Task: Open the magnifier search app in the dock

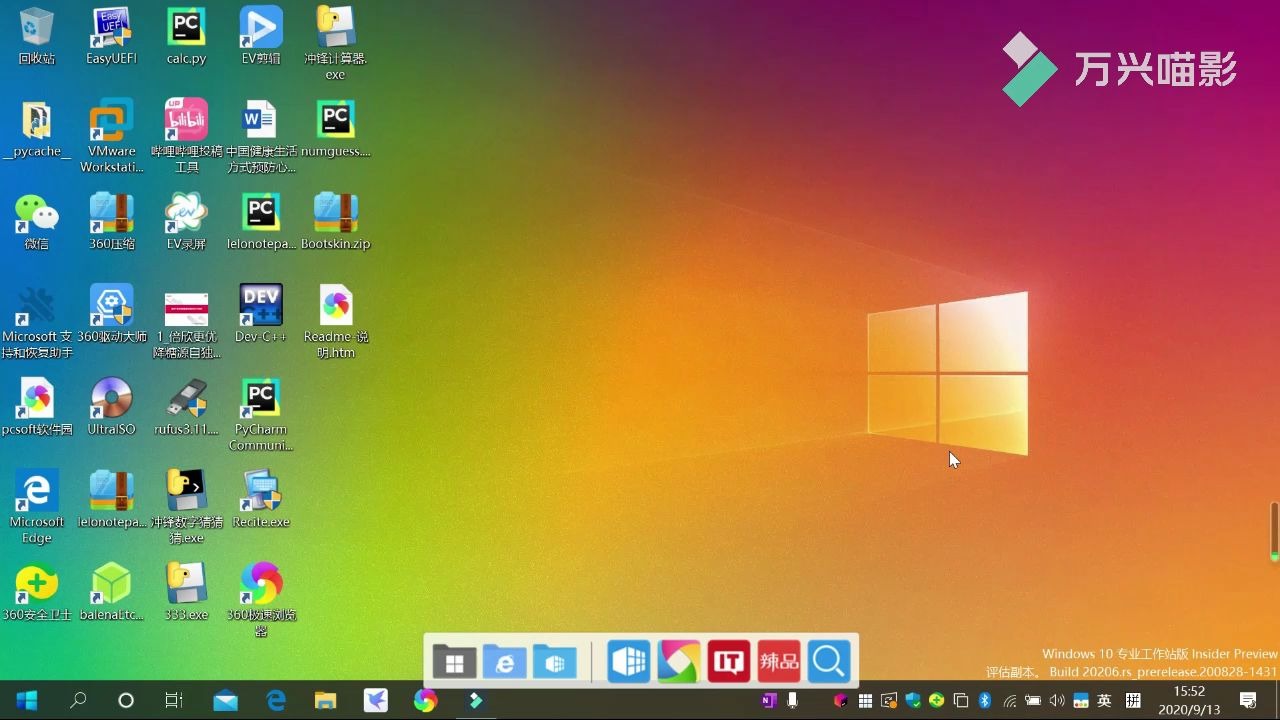Action: [x=829, y=661]
